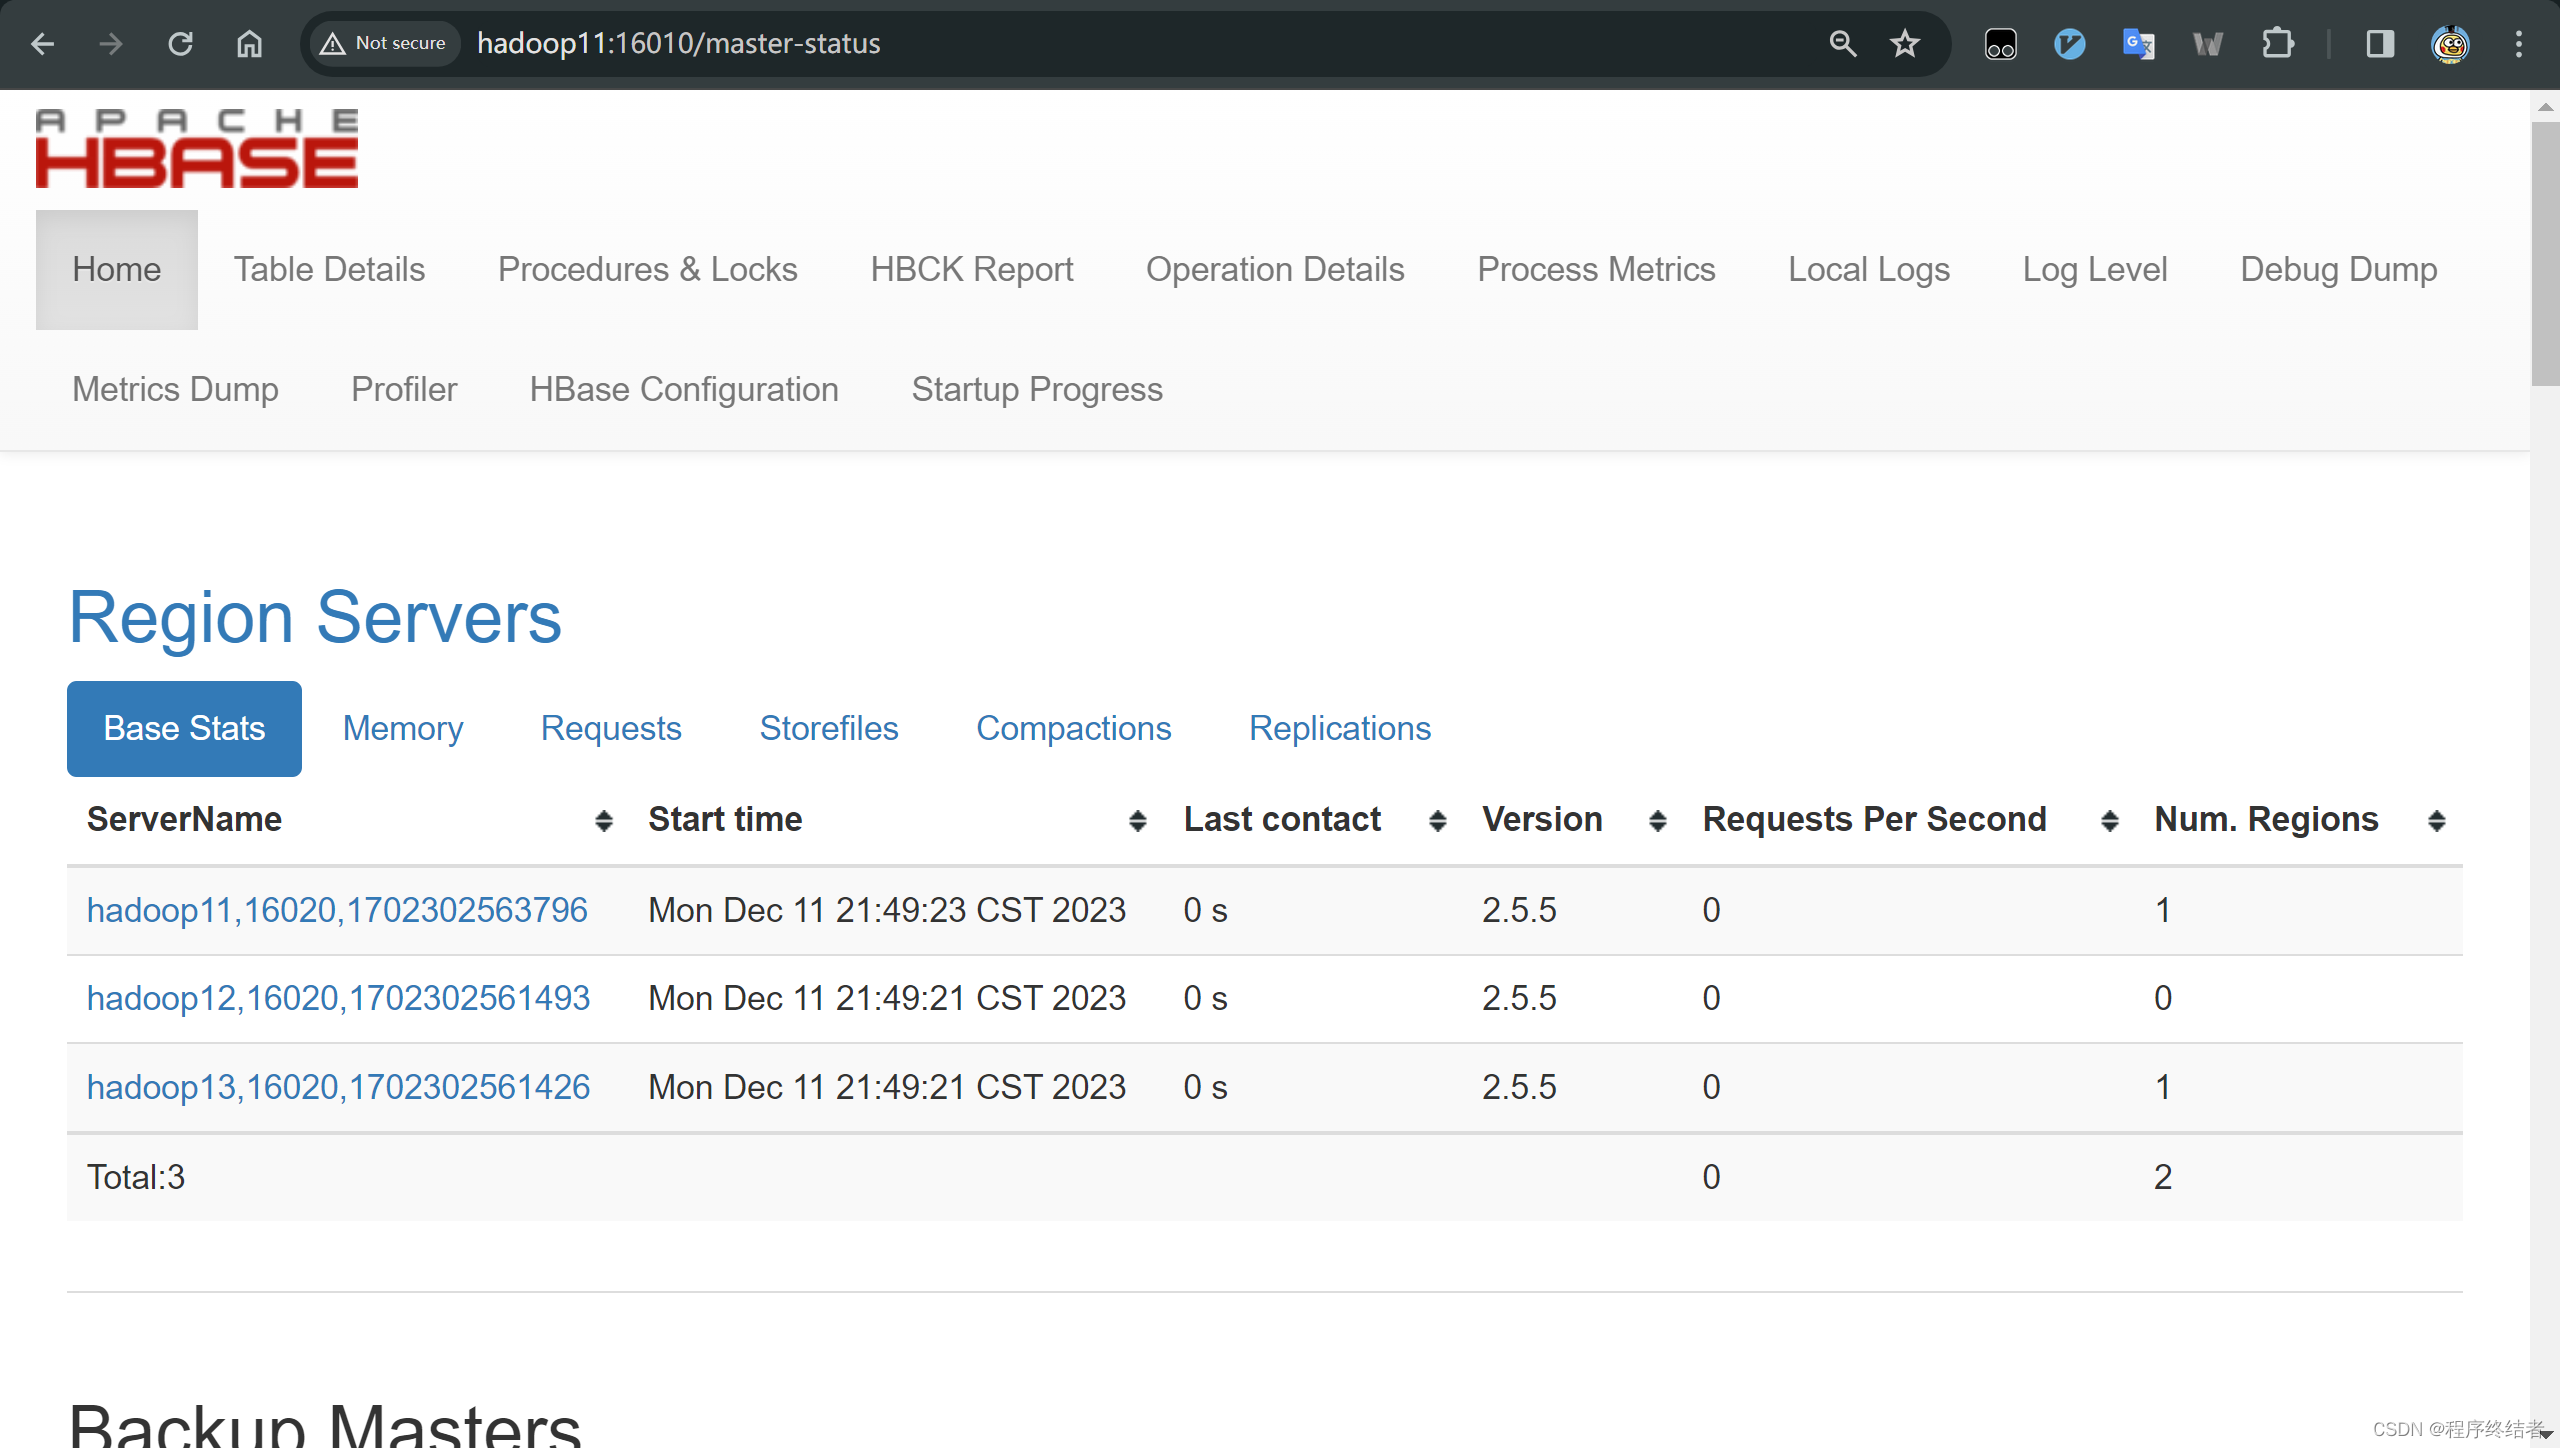Switch to the Memory tab
2560x1448 pixels.
point(403,728)
